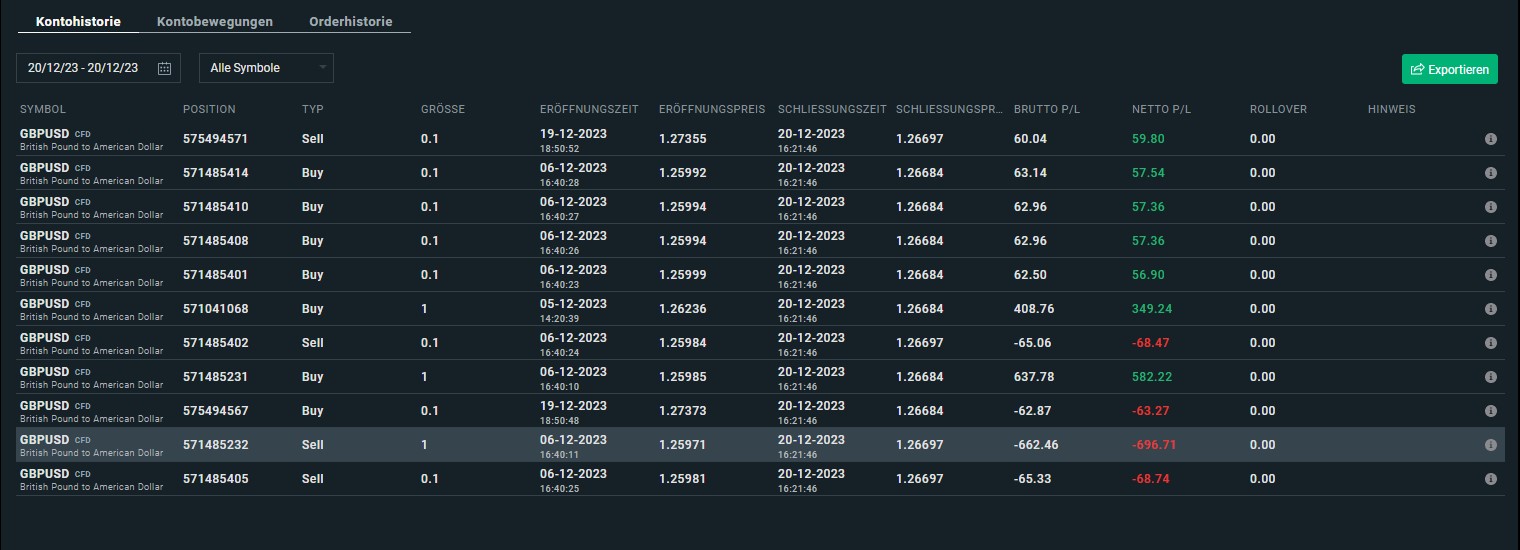This screenshot has height=550, width=1520.
Task: Click net P/L value 59.80
Action: [x=1148, y=139]
